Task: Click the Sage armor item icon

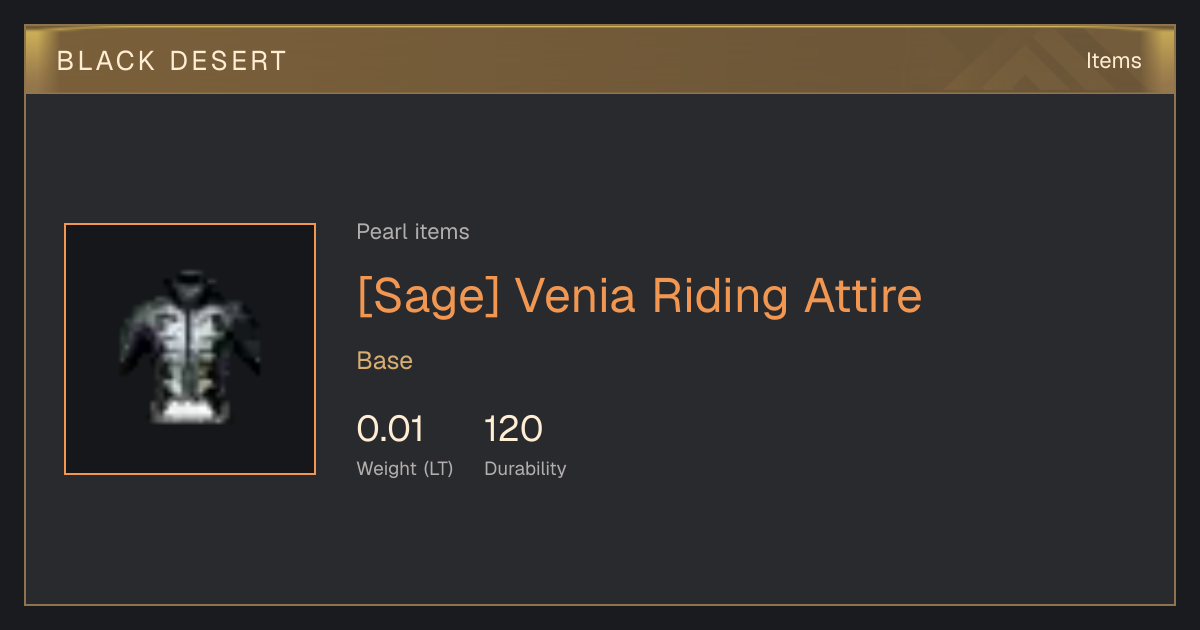Action: (190, 346)
